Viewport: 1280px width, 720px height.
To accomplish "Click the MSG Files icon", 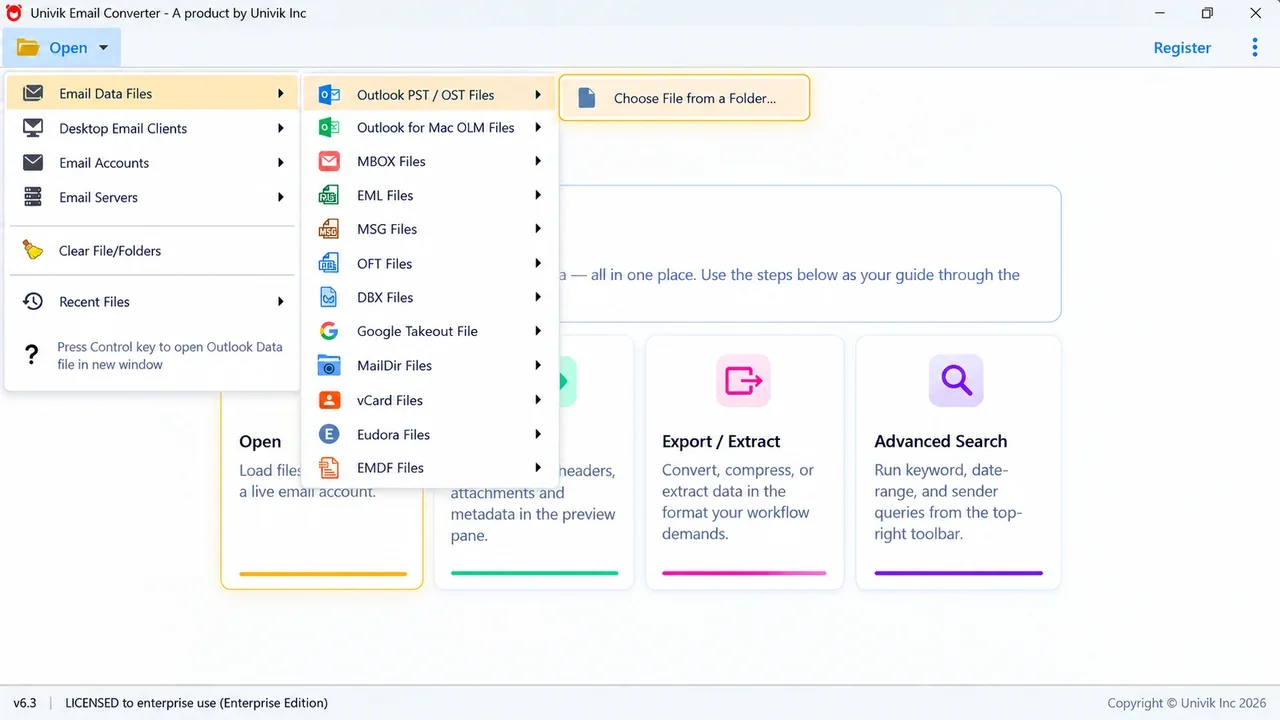I will click(x=328, y=229).
